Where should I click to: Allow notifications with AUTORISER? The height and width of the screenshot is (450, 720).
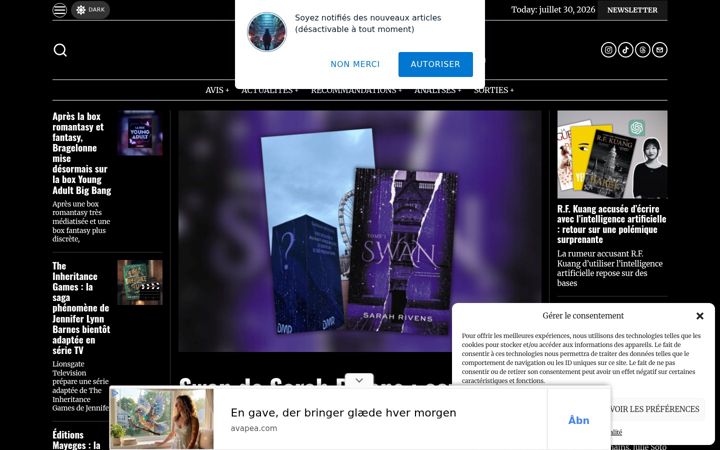pyautogui.click(x=435, y=64)
